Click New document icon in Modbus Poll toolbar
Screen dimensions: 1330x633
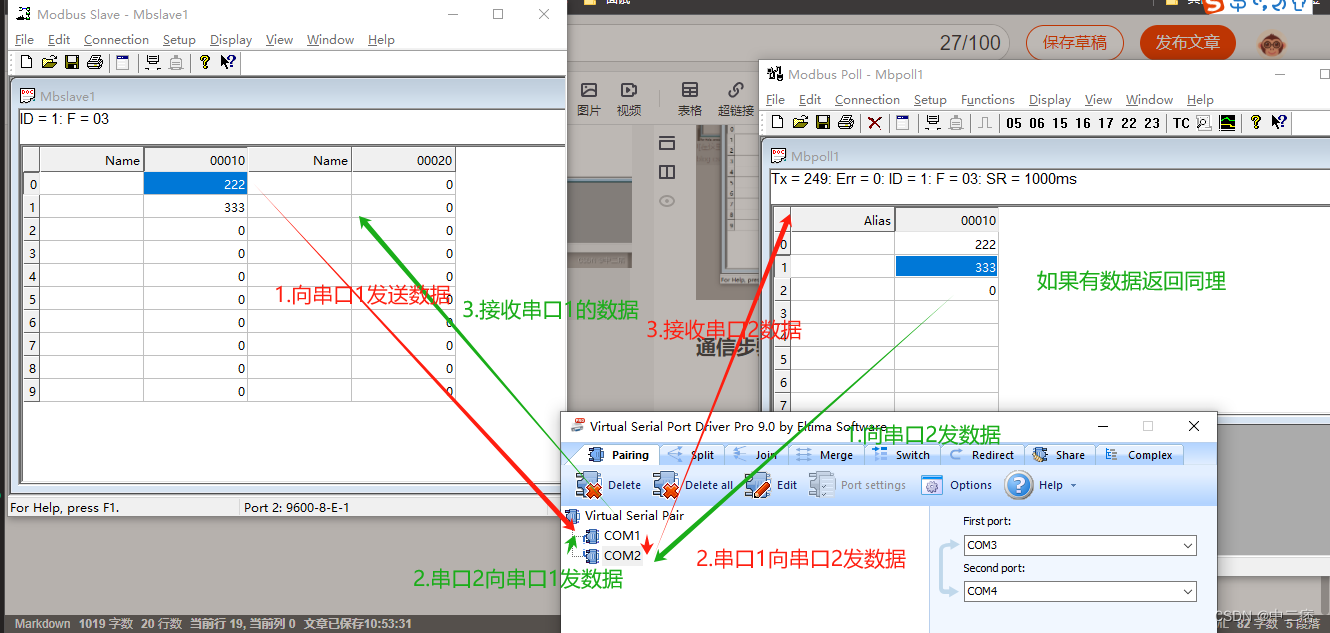[777, 122]
